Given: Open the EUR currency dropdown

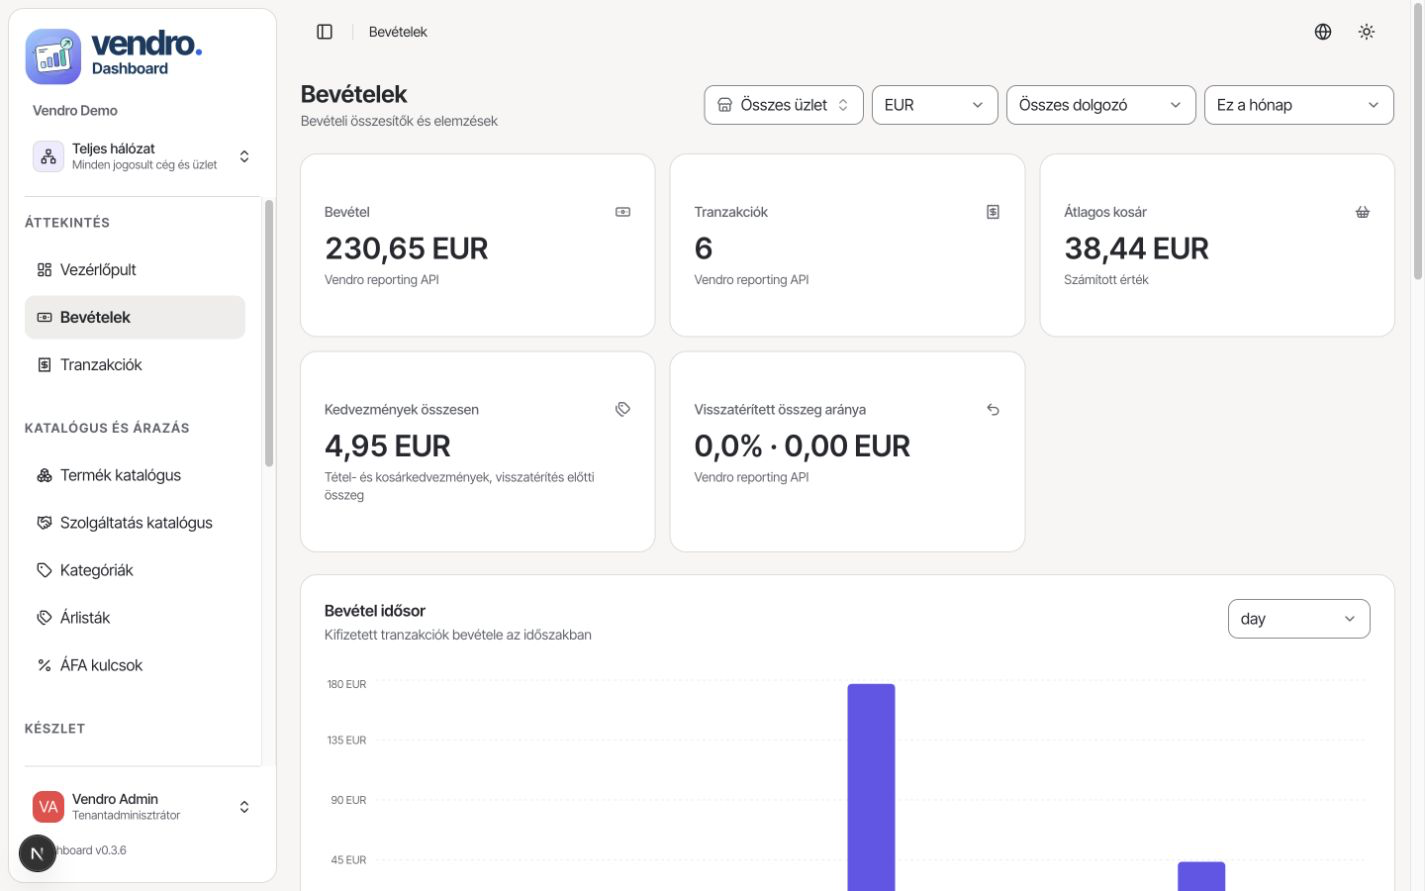Looking at the screenshot, I should click(x=934, y=105).
